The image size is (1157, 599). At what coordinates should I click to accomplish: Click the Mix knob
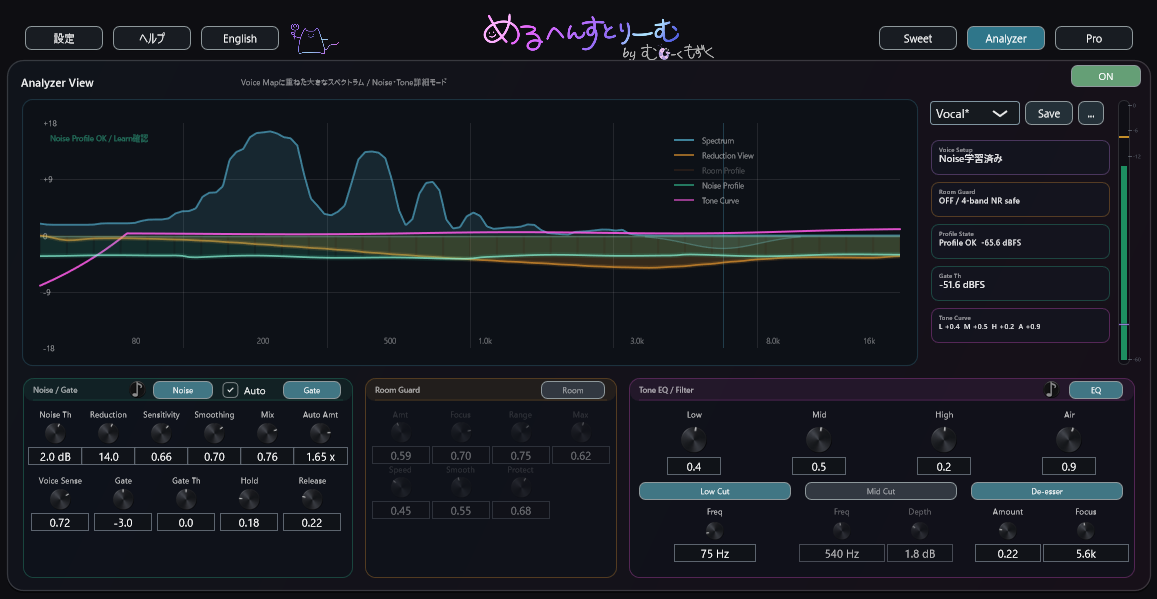267,432
